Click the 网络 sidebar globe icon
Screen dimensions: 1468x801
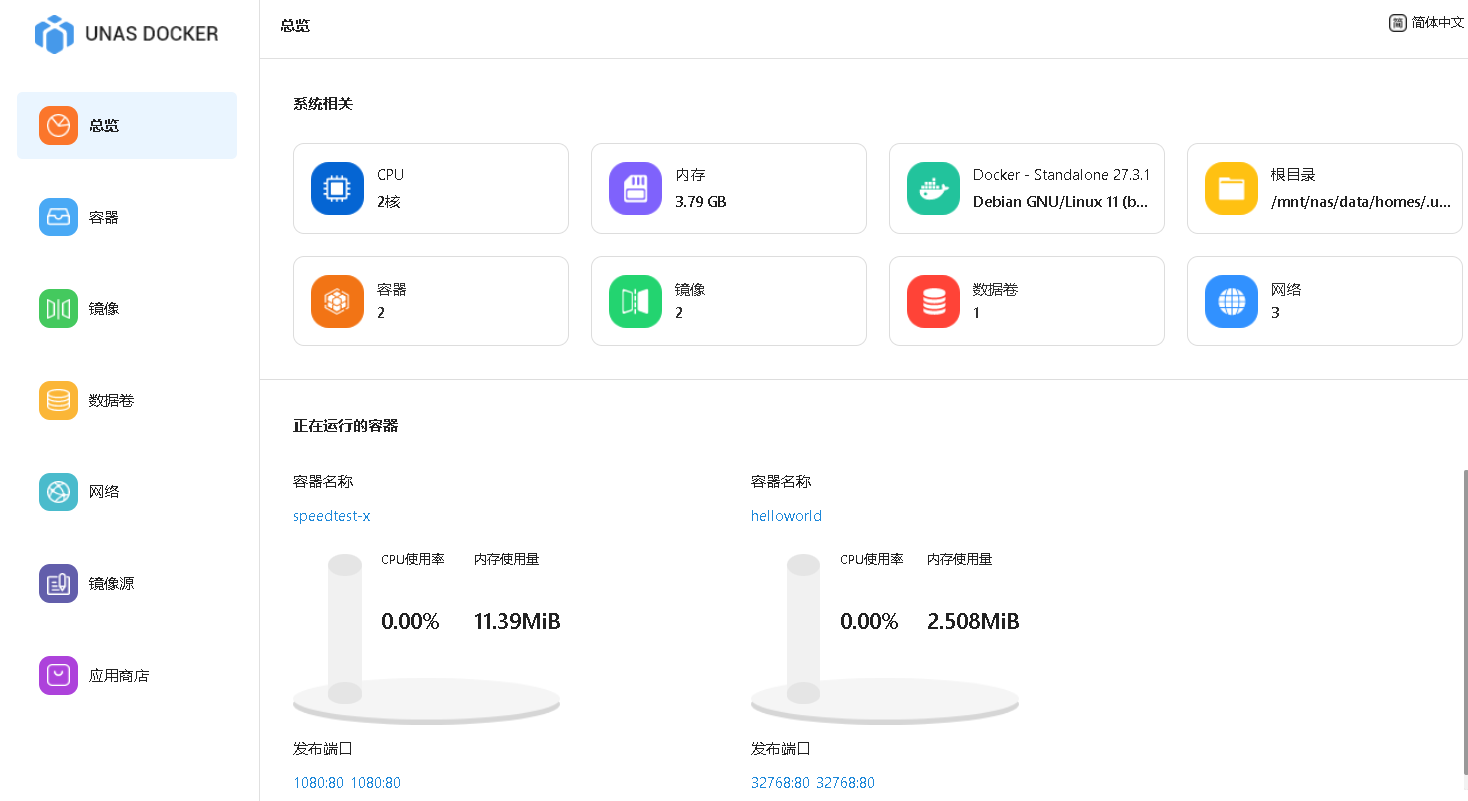point(58,492)
